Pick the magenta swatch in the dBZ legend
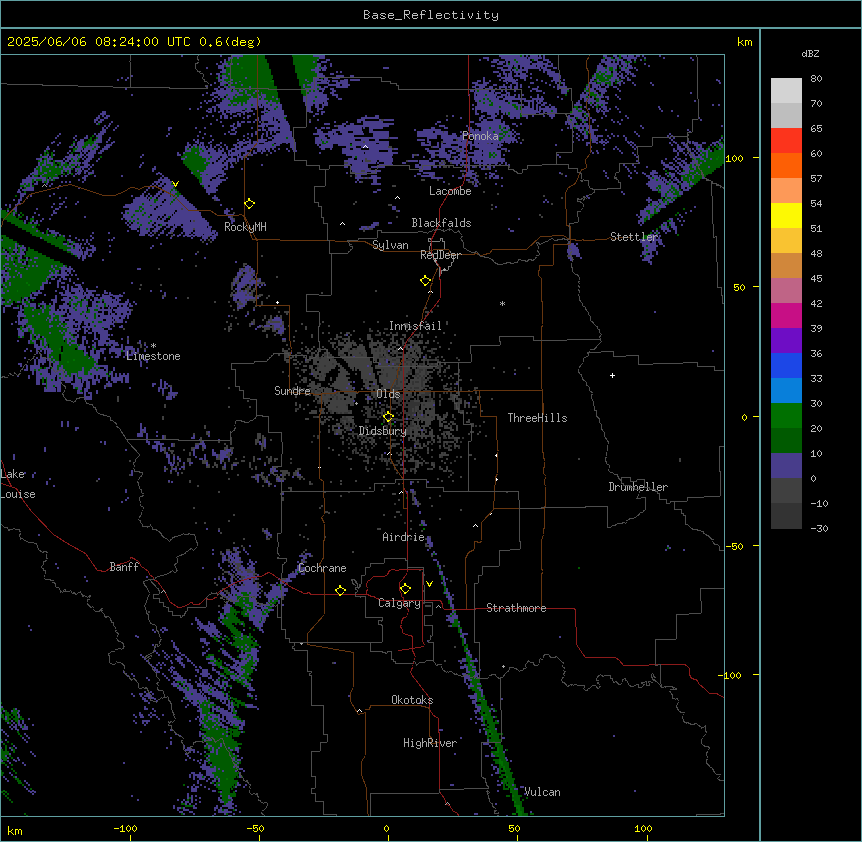This screenshot has width=862, height=842. [x=786, y=315]
